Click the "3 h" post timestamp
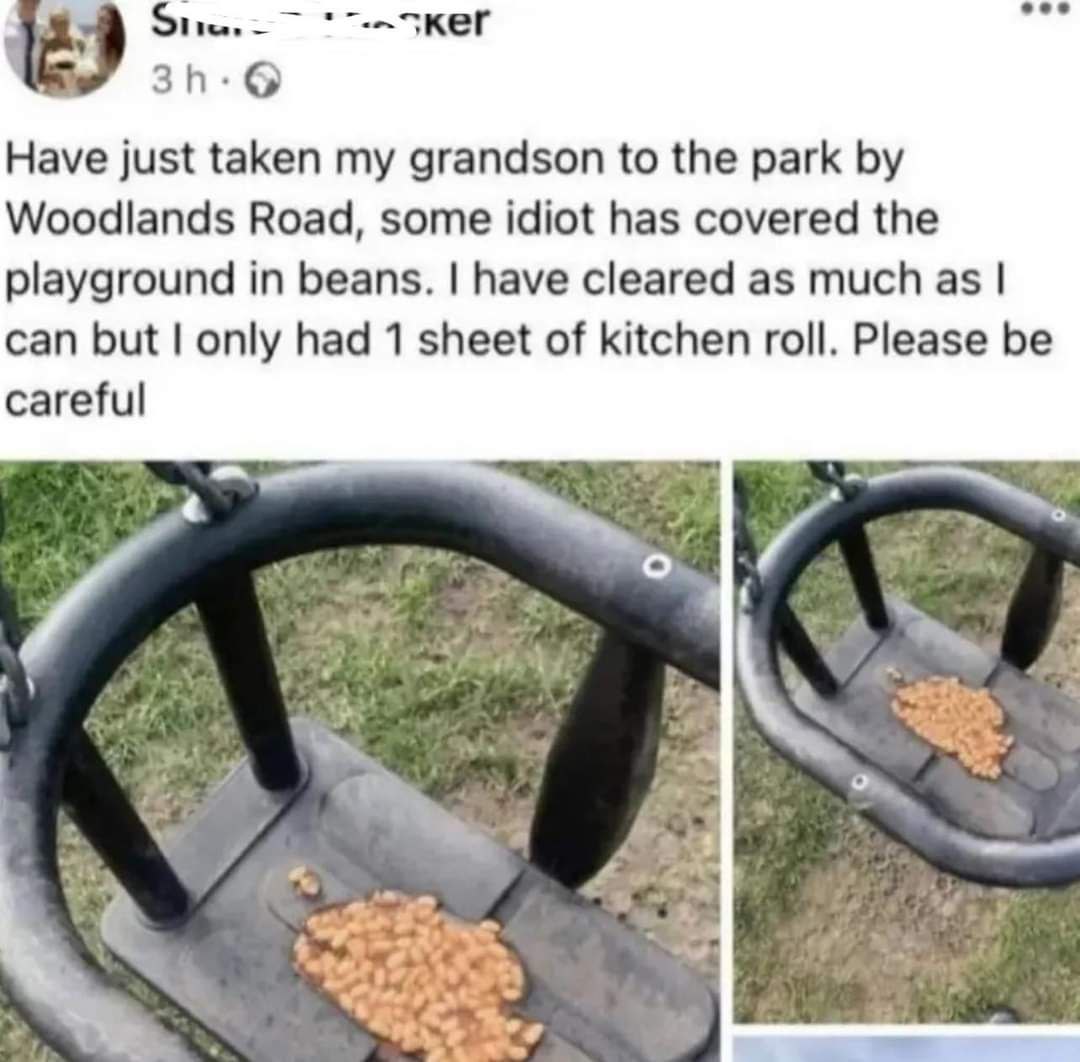Image resolution: width=1080 pixels, height=1062 pixels. coord(178,82)
